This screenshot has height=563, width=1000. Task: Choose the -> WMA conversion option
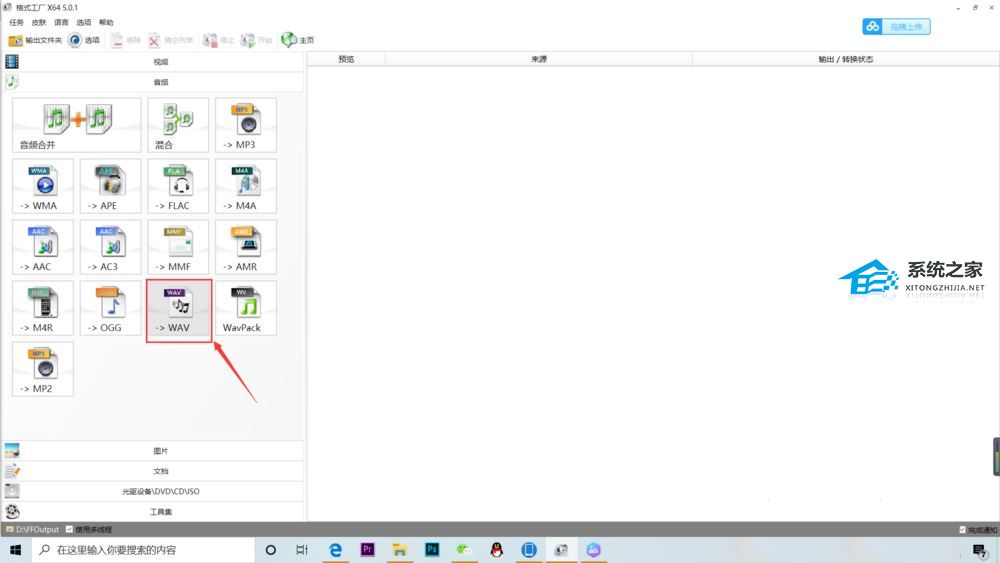tap(43, 186)
